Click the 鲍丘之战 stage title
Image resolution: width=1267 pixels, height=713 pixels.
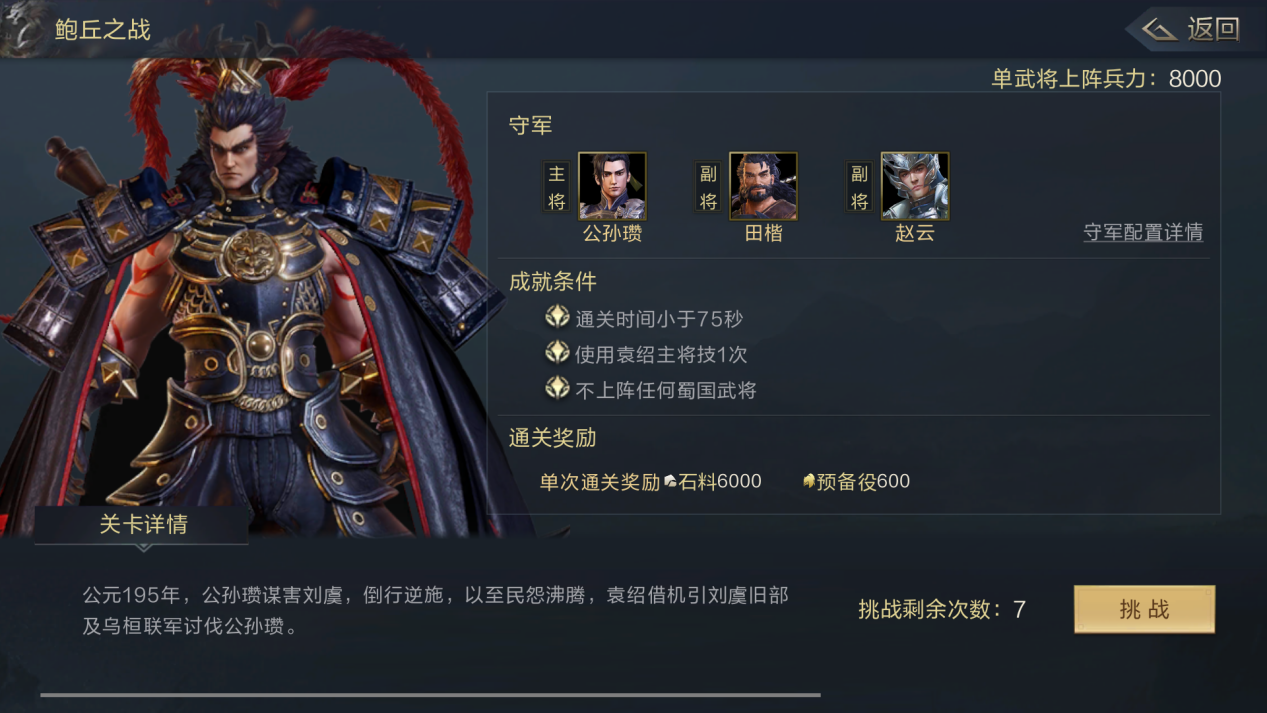102,30
